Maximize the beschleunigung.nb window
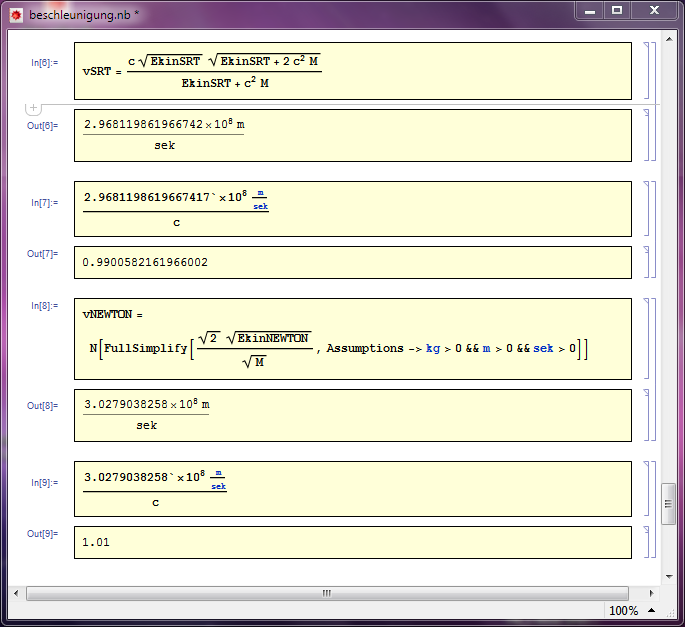 coord(617,10)
